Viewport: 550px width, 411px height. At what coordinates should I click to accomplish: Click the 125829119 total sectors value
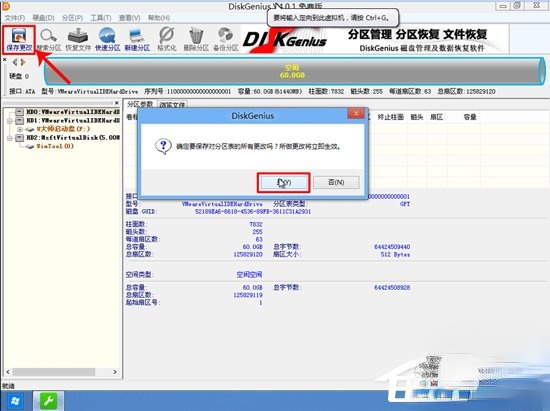click(x=248, y=295)
